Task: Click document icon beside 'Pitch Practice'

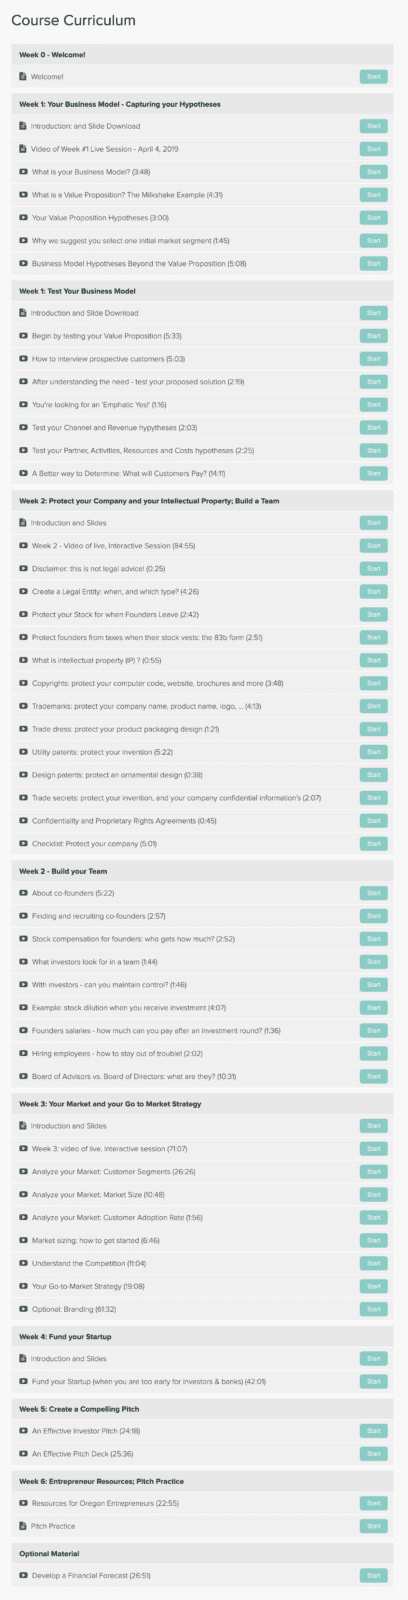Action: [23, 1526]
